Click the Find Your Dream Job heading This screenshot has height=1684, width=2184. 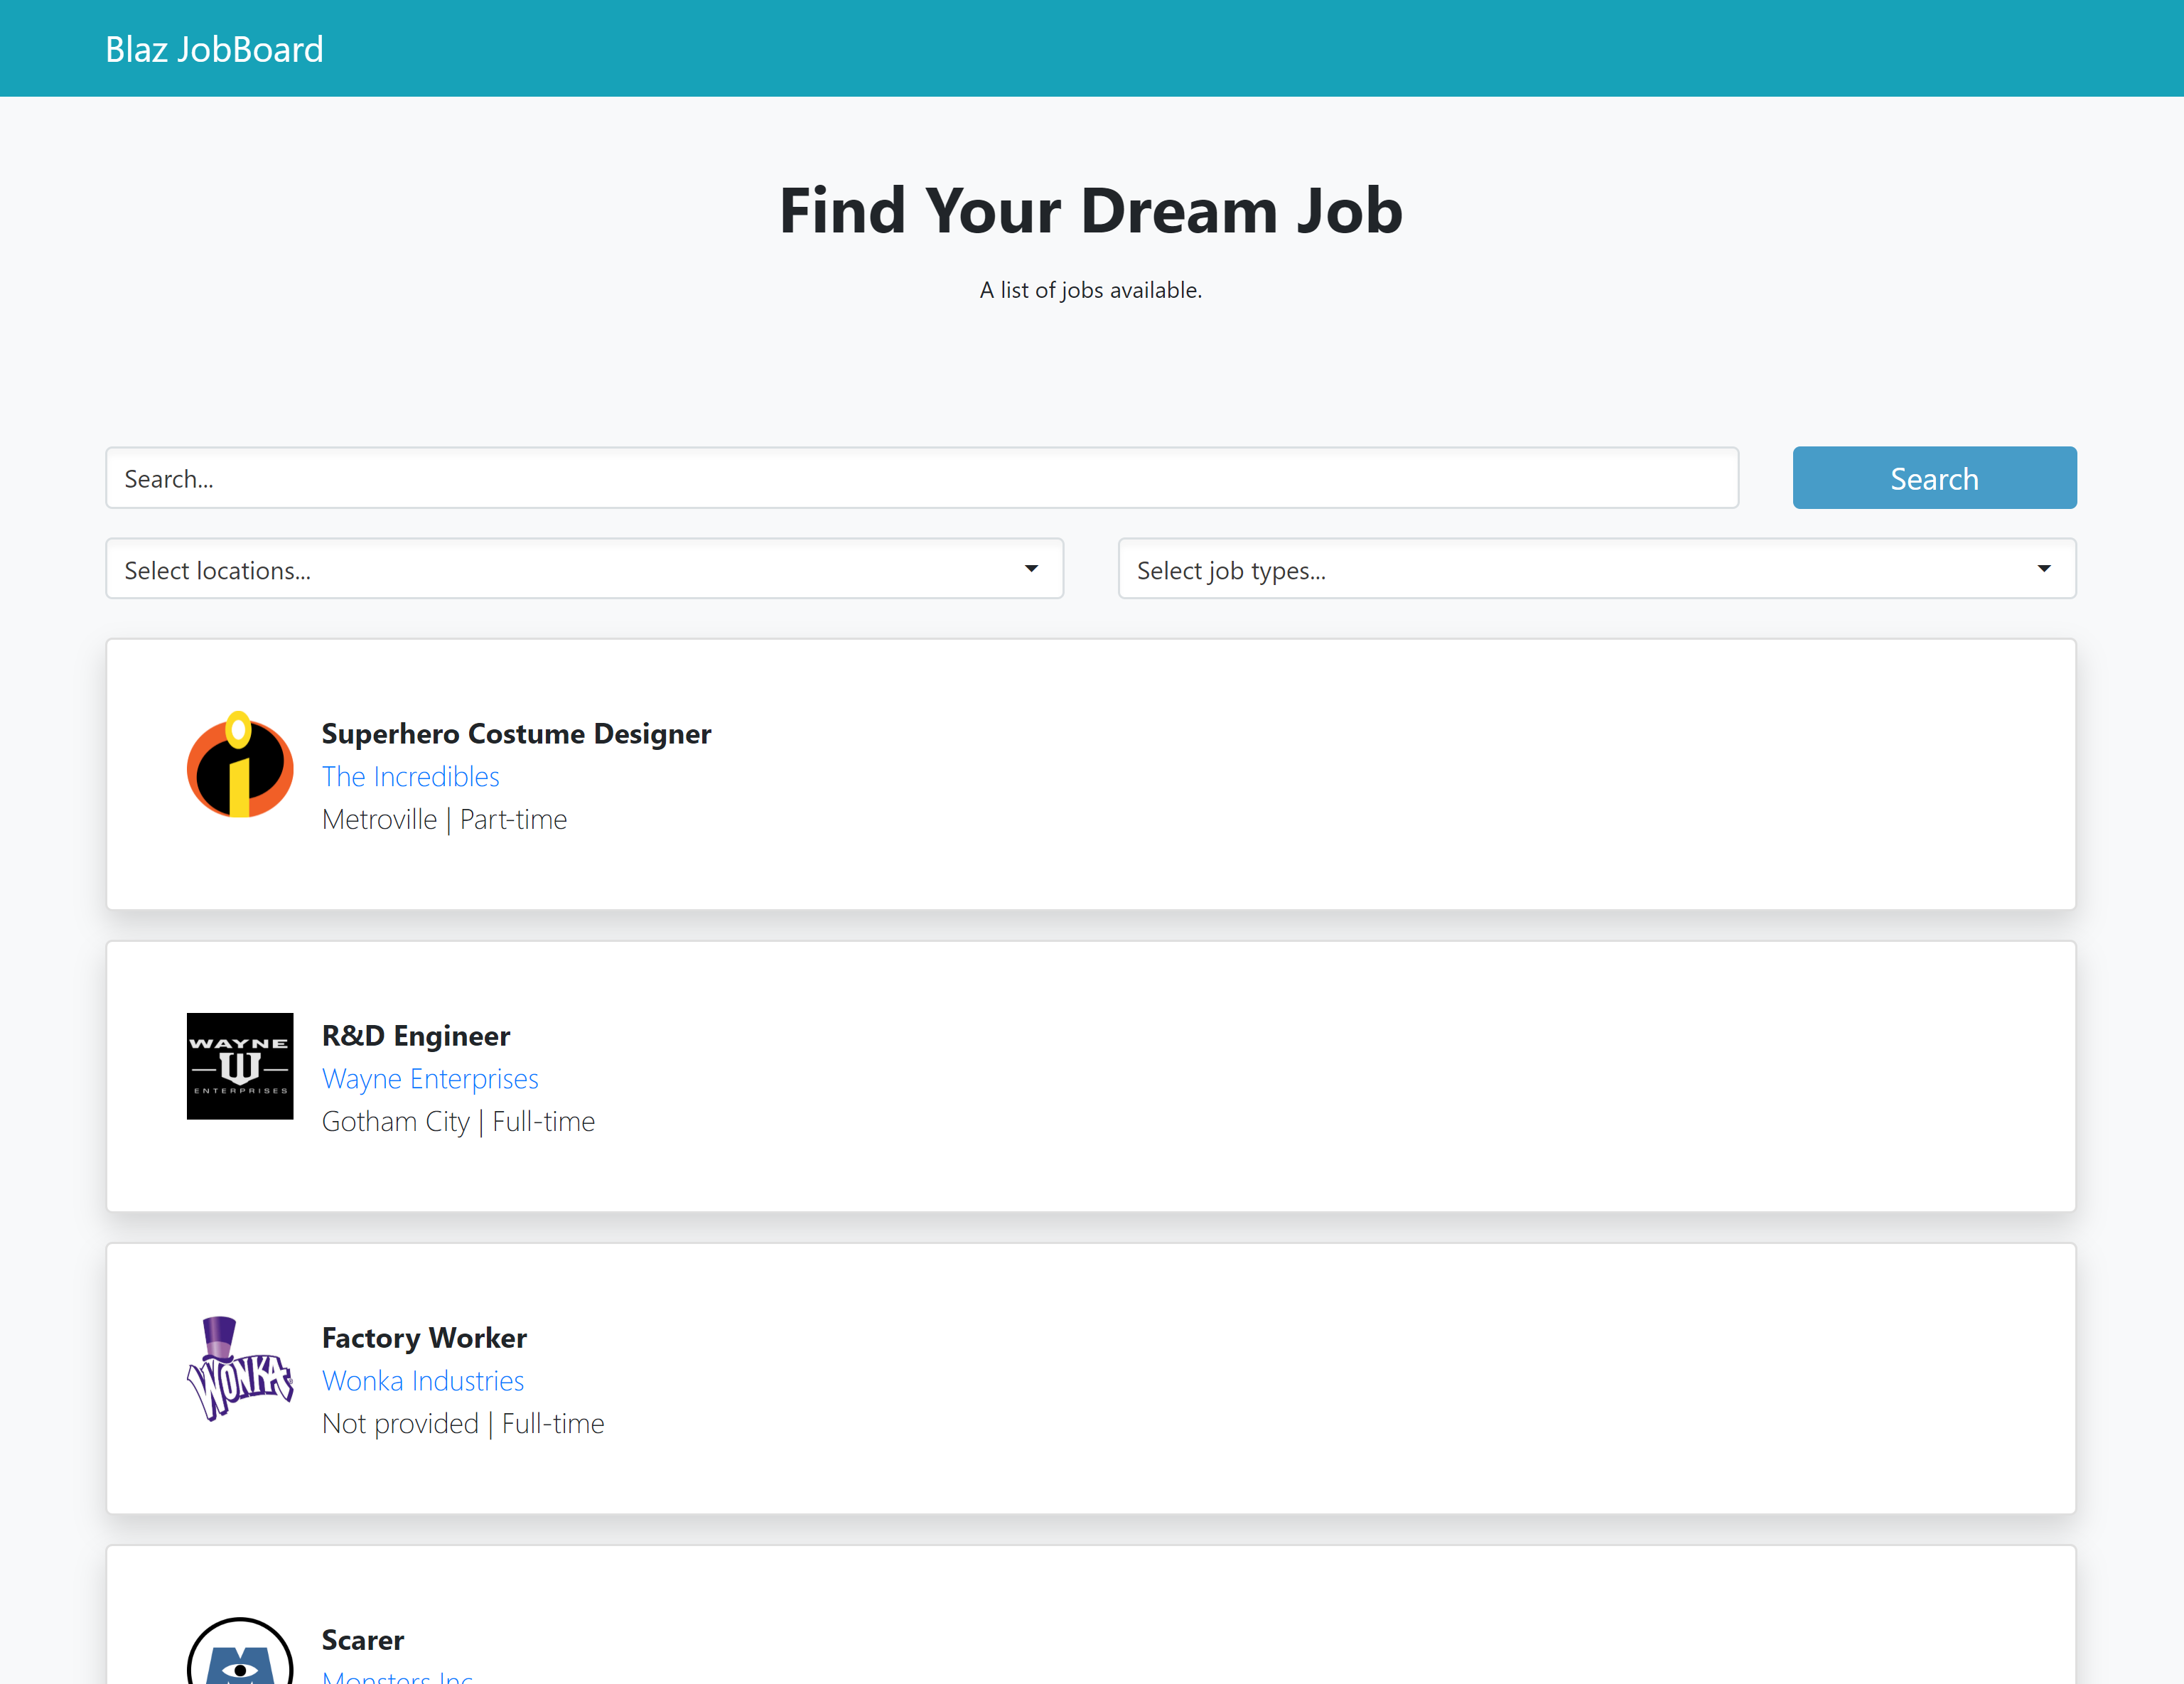[1091, 211]
